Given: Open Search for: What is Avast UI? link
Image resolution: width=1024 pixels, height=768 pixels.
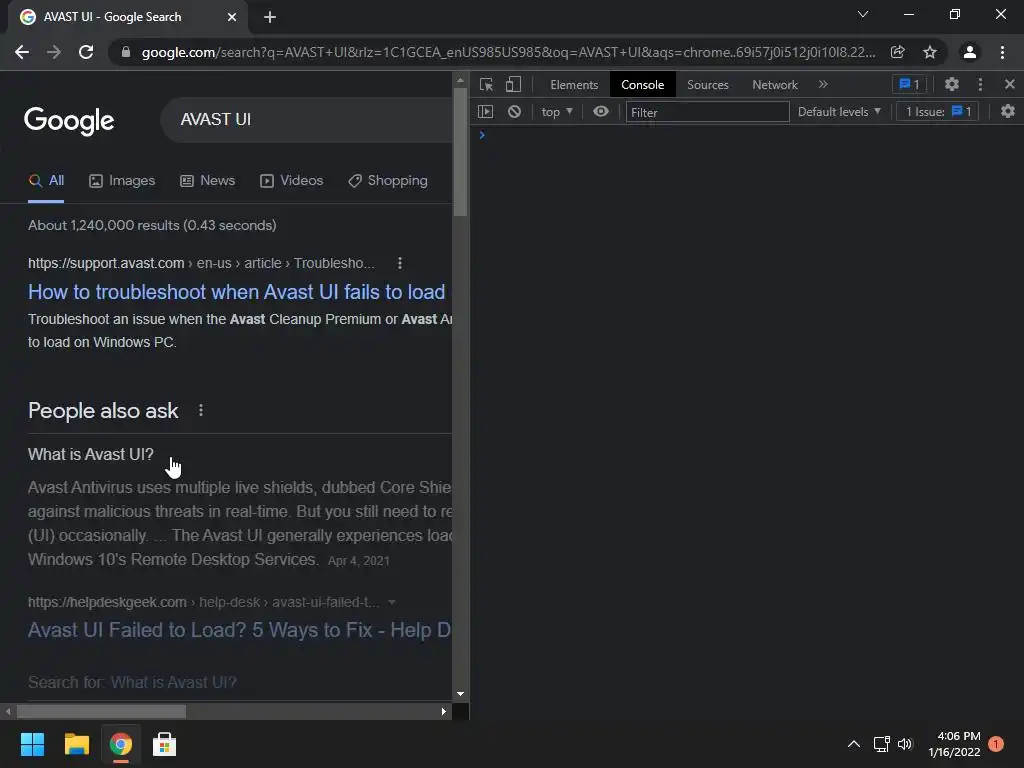Looking at the screenshot, I should [x=133, y=682].
